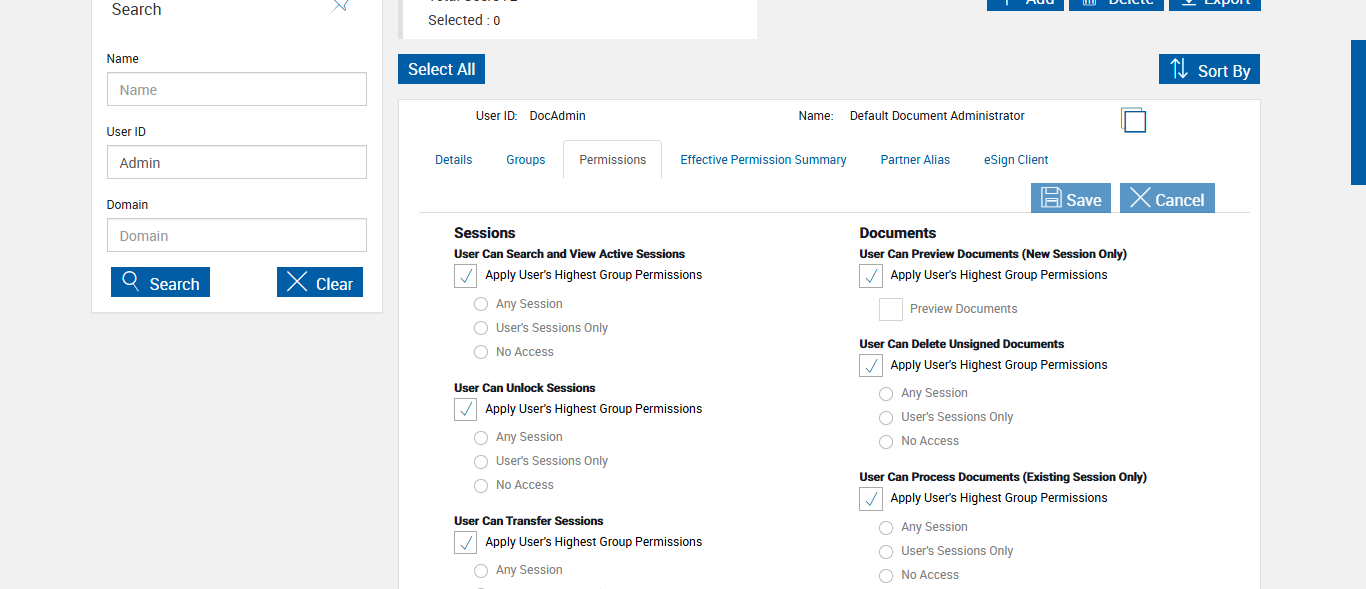Open the Groups tab
The image size is (1366, 589).
coord(526,160)
